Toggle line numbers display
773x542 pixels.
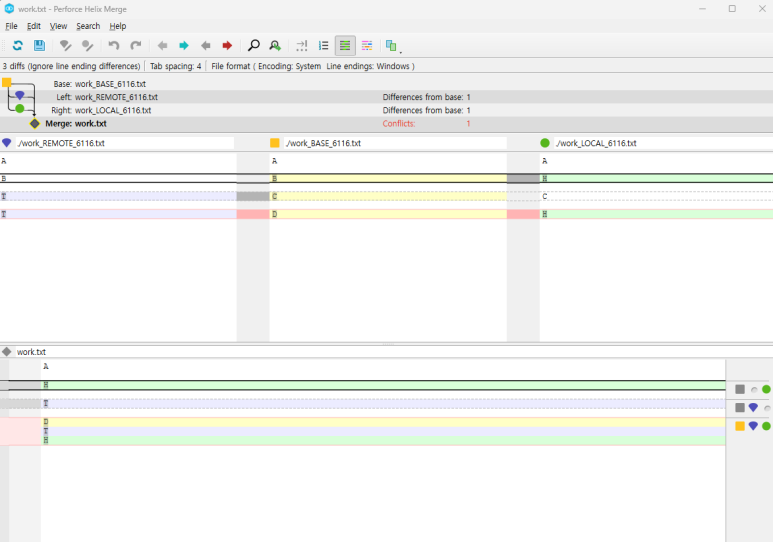(323, 46)
